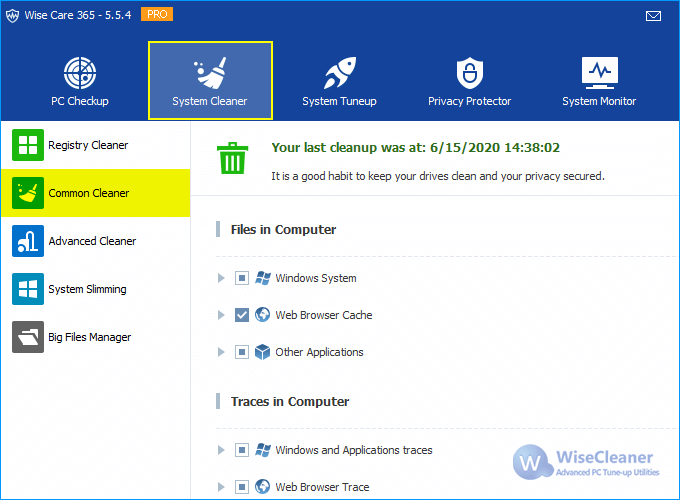
Task: Click the 'Windows System' label
Action: (316, 278)
